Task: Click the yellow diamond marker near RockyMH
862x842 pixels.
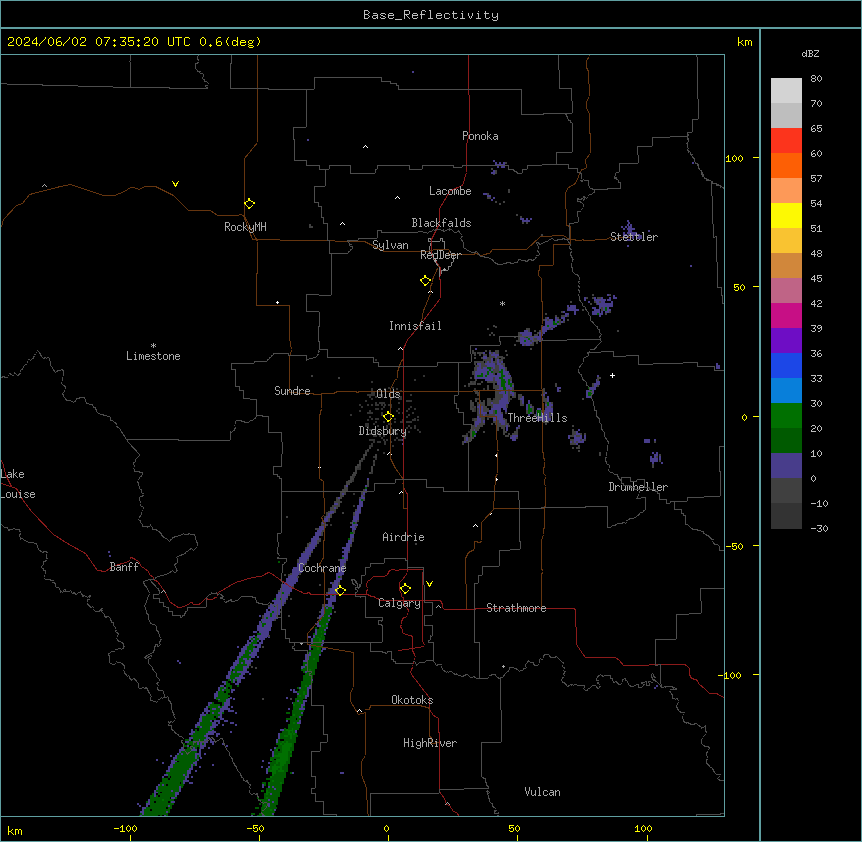Action: [x=249, y=204]
